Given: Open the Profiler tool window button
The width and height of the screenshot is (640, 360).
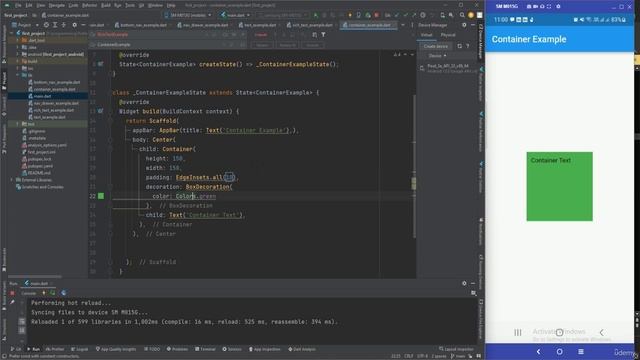Looking at the screenshot, I should click(x=54, y=349).
